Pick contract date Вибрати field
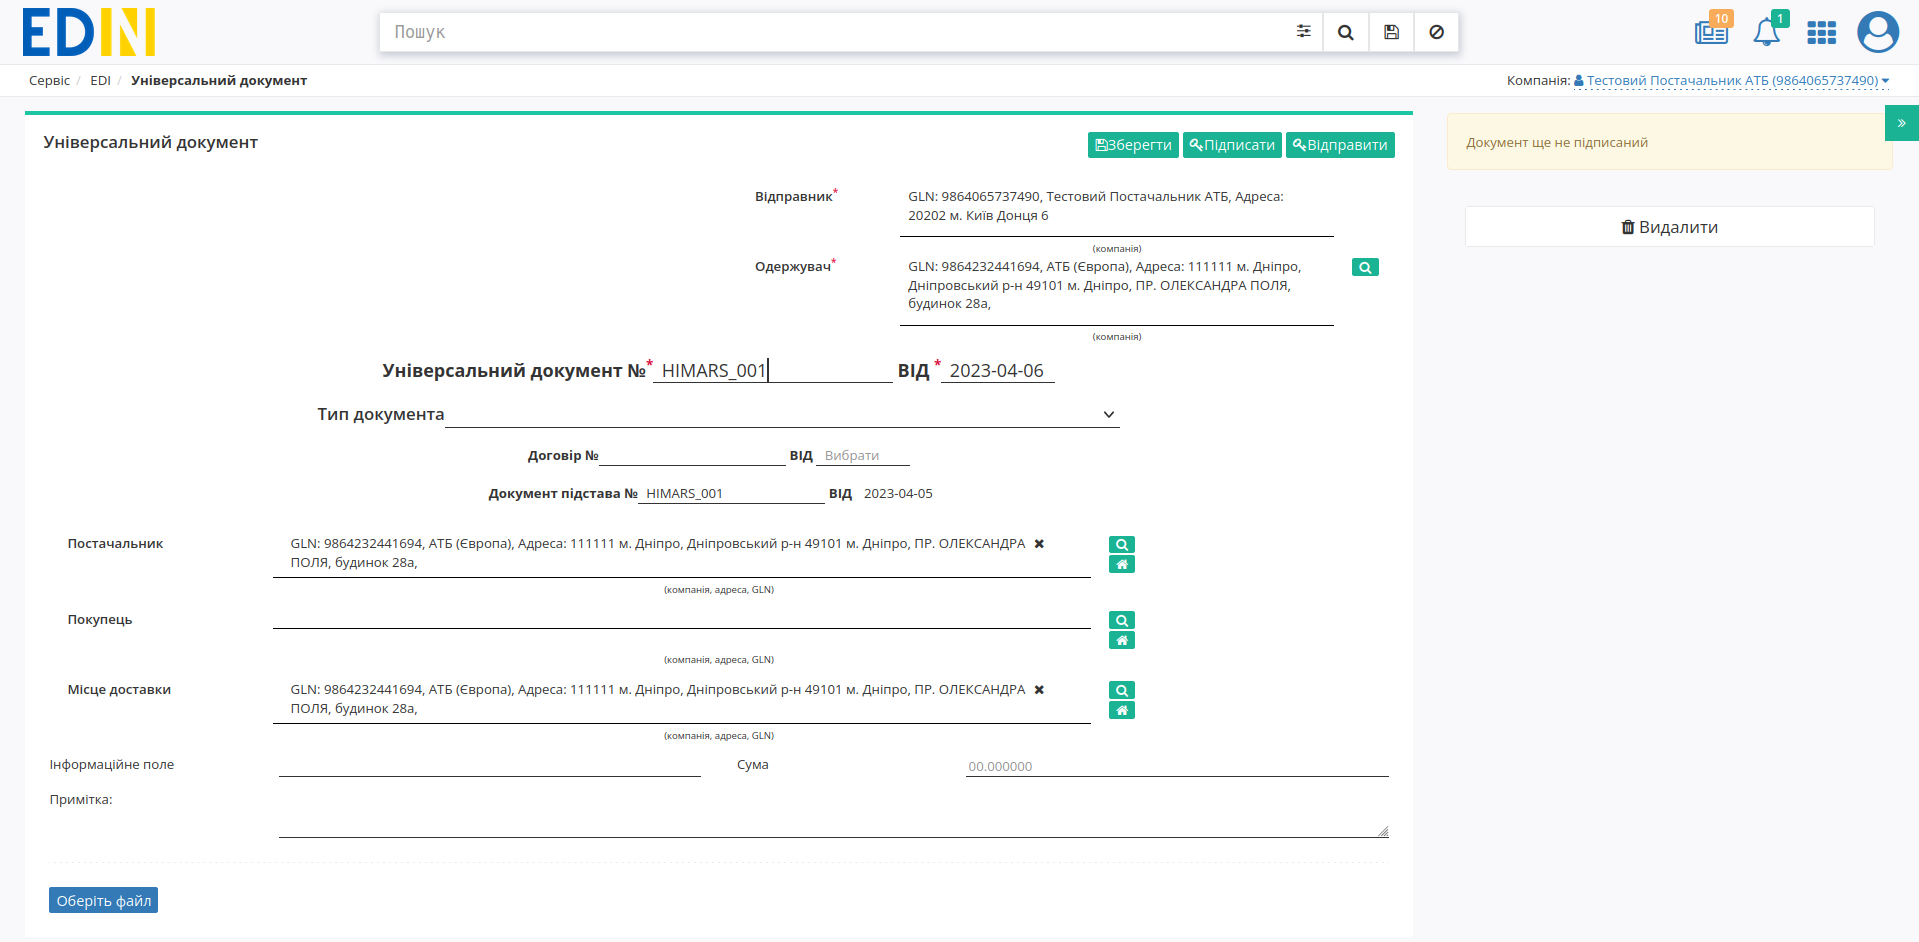Image resolution: width=1919 pixels, height=942 pixels. pos(863,456)
